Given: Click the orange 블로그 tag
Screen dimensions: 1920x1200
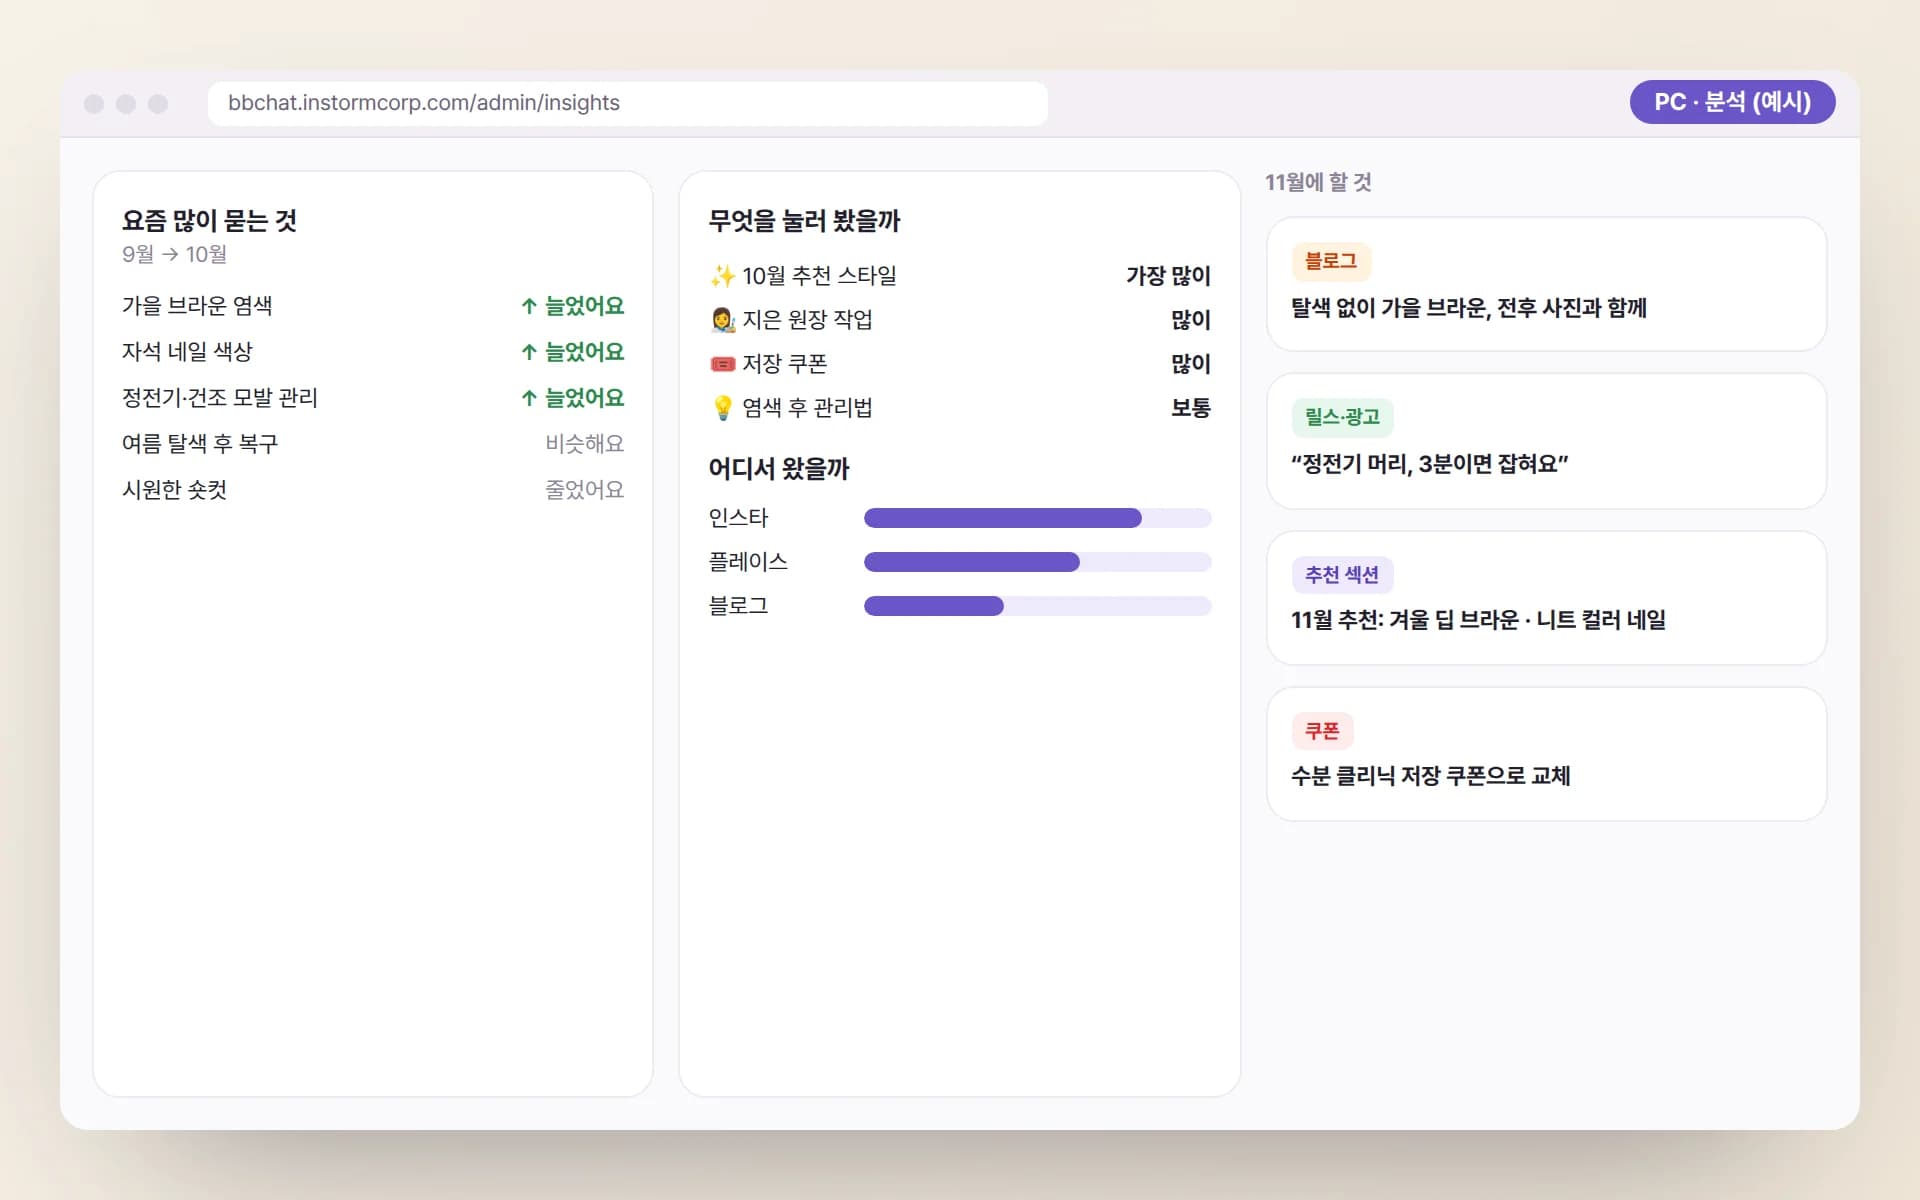Looking at the screenshot, I should pyautogui.click(x=1331, y=261).
